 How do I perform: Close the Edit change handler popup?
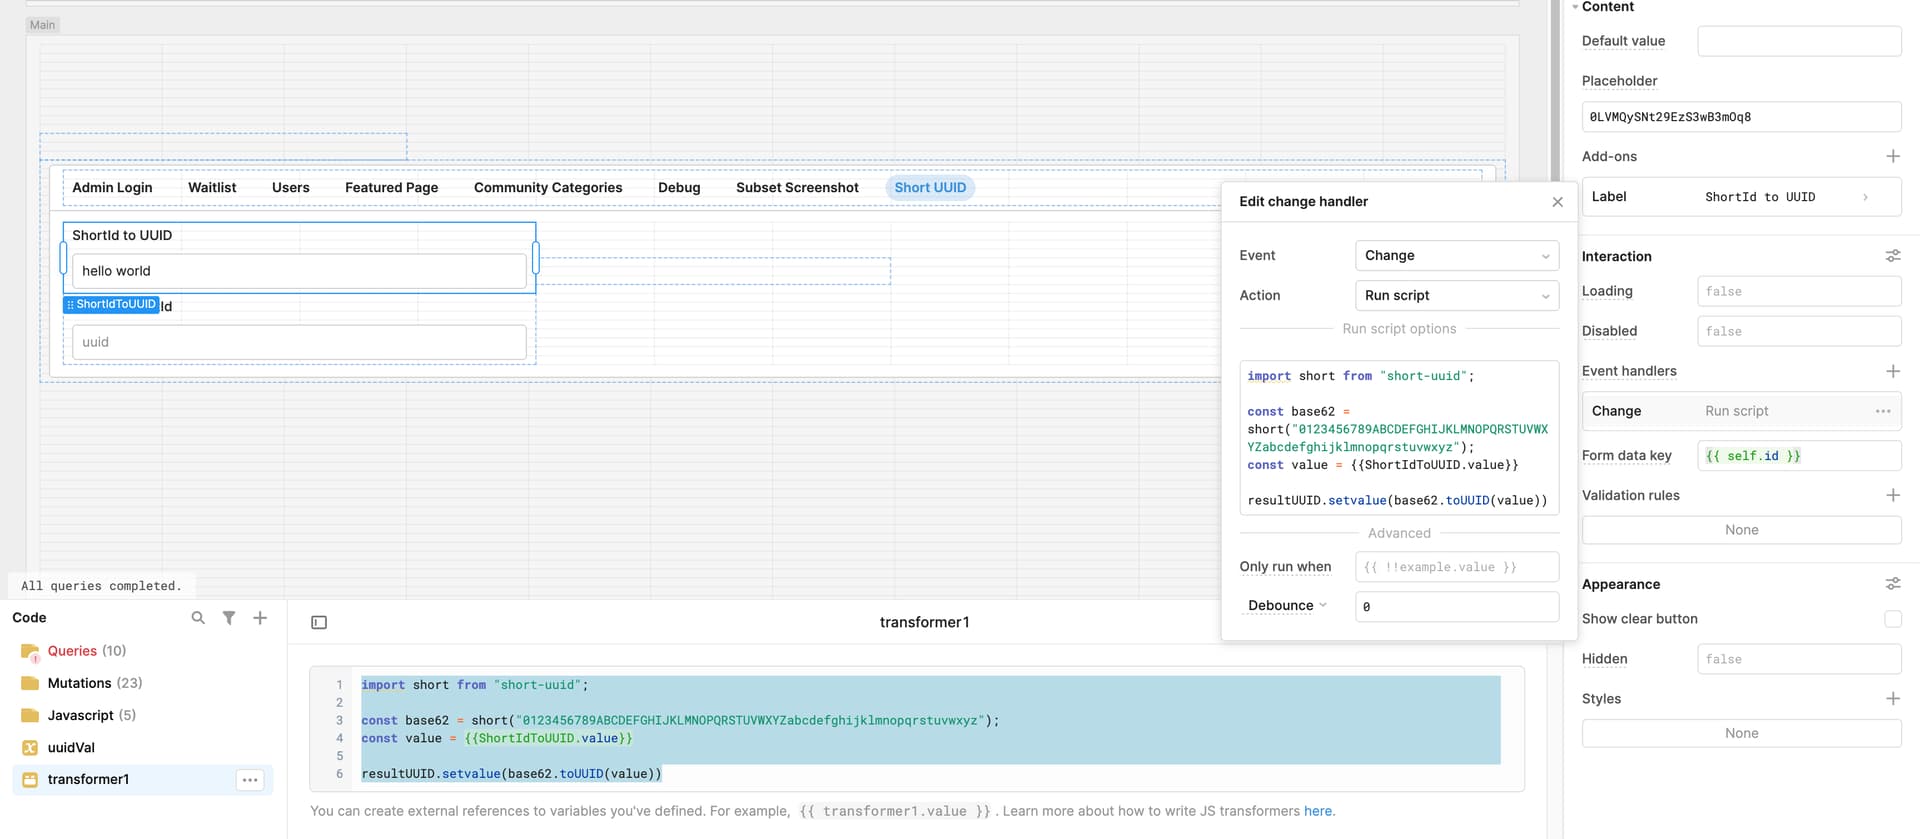1557,202
